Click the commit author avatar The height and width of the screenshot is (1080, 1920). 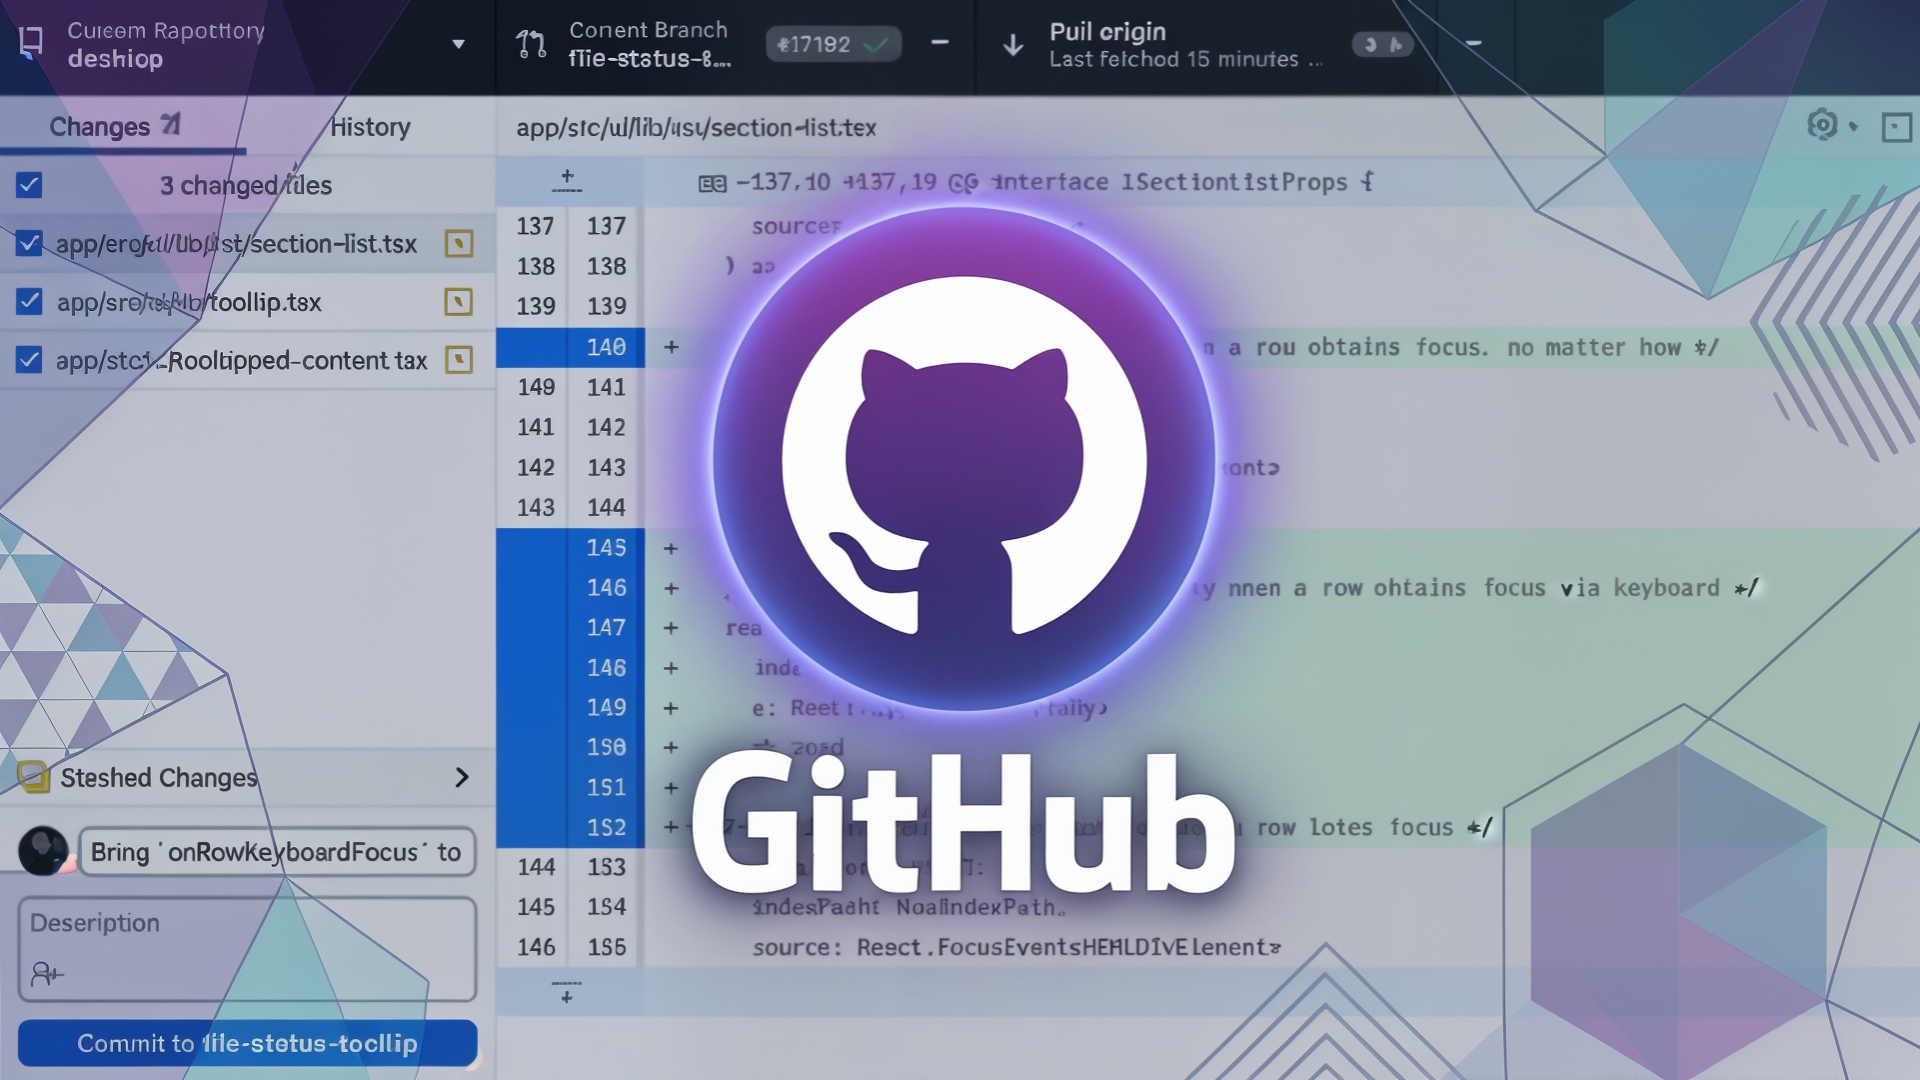tap(44, 851)
